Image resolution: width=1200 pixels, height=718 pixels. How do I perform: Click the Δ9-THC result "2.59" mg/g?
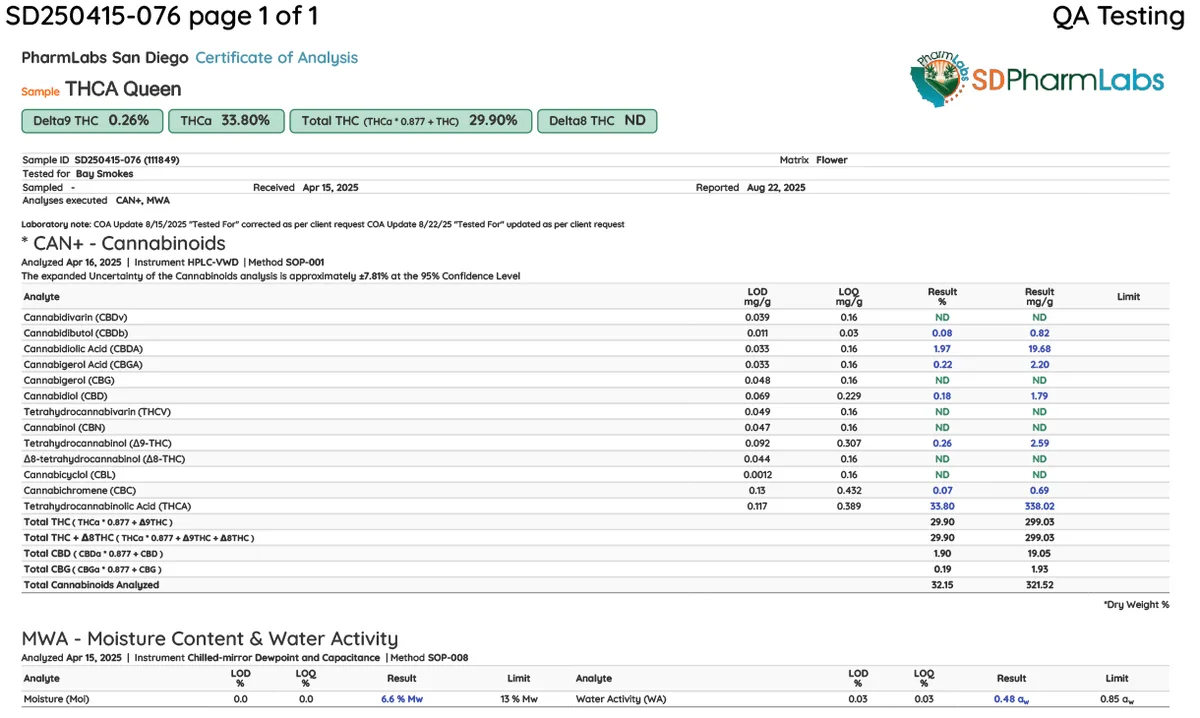coord(1039,443)
